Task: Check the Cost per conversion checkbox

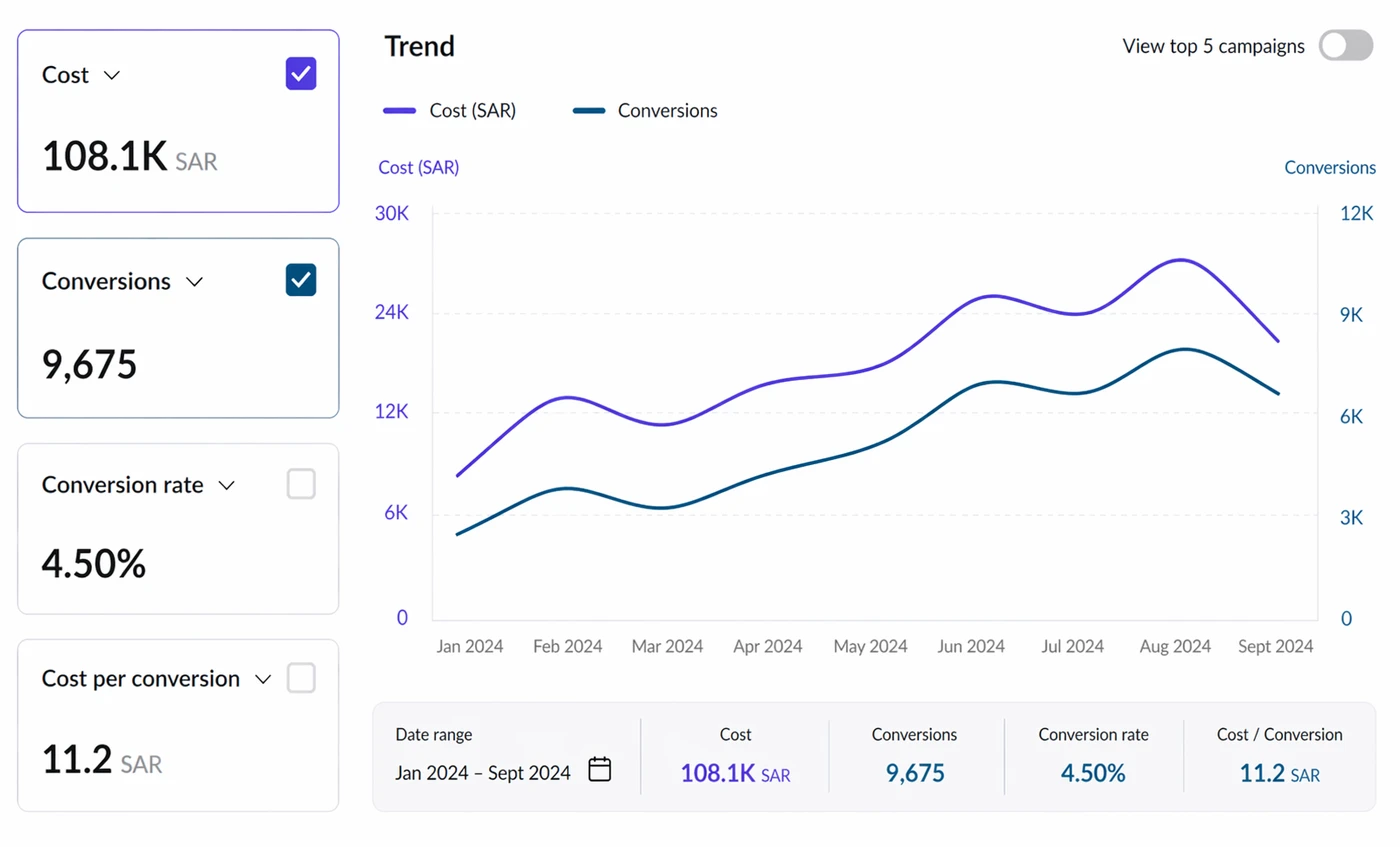Action: [x=301, y=678]
